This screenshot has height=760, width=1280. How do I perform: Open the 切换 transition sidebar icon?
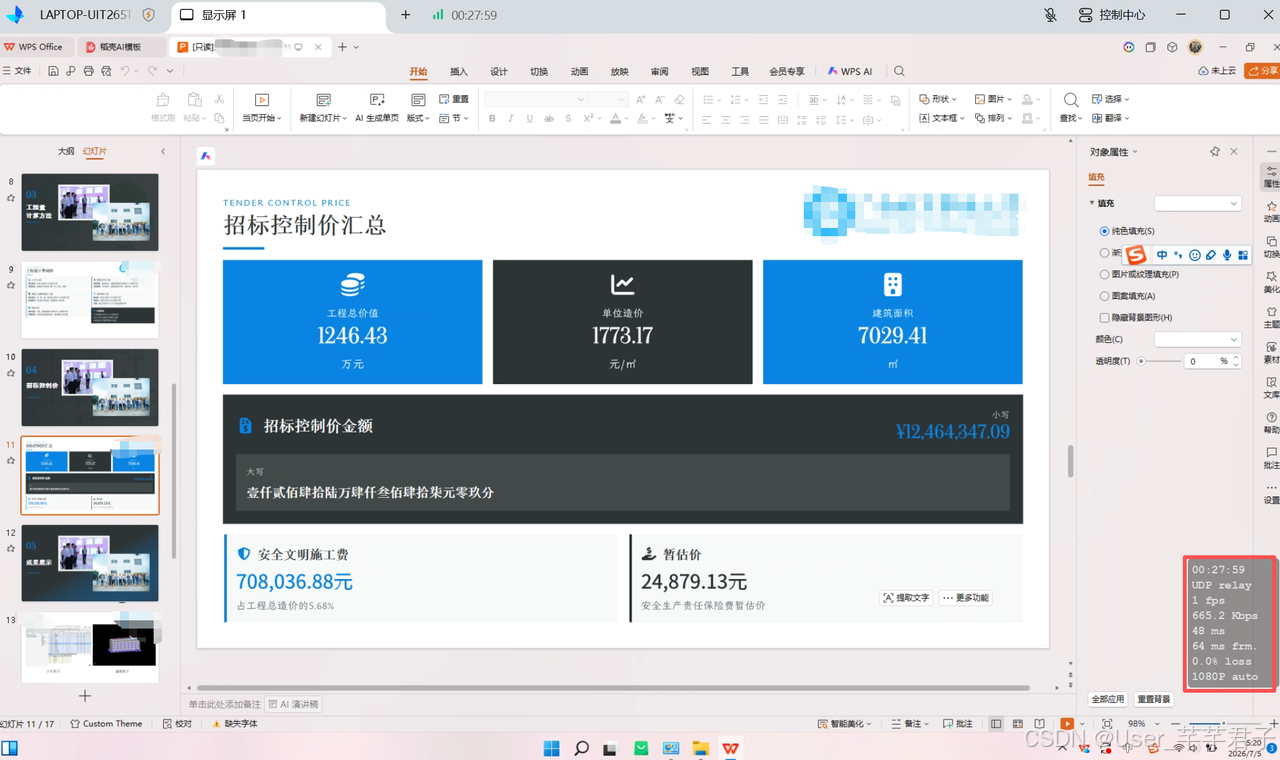1271,247
